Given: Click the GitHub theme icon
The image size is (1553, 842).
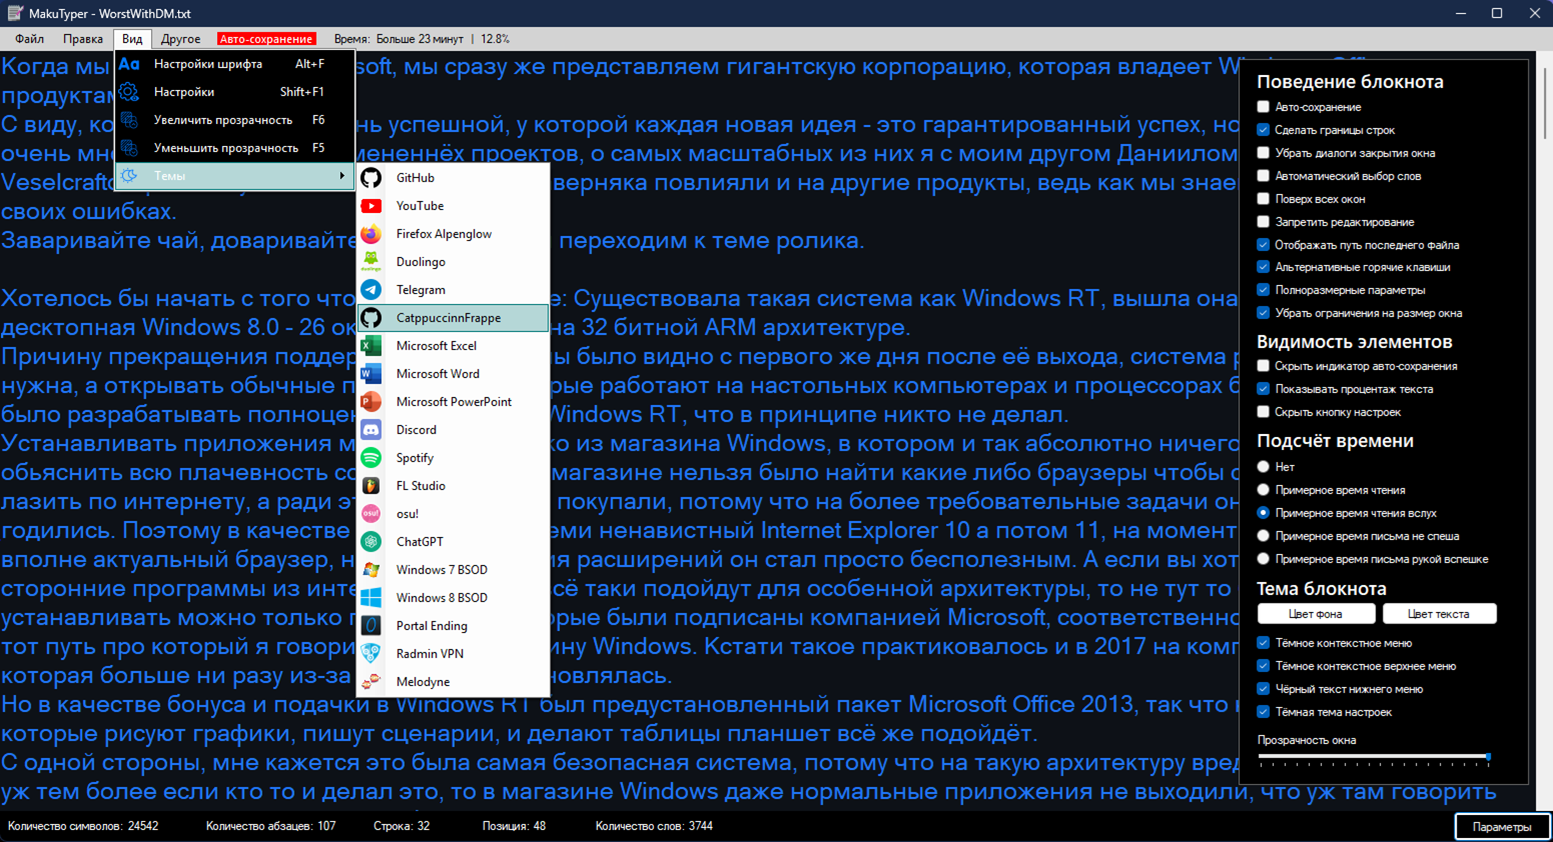Looking at the screenshot, I should pos(371,178).
